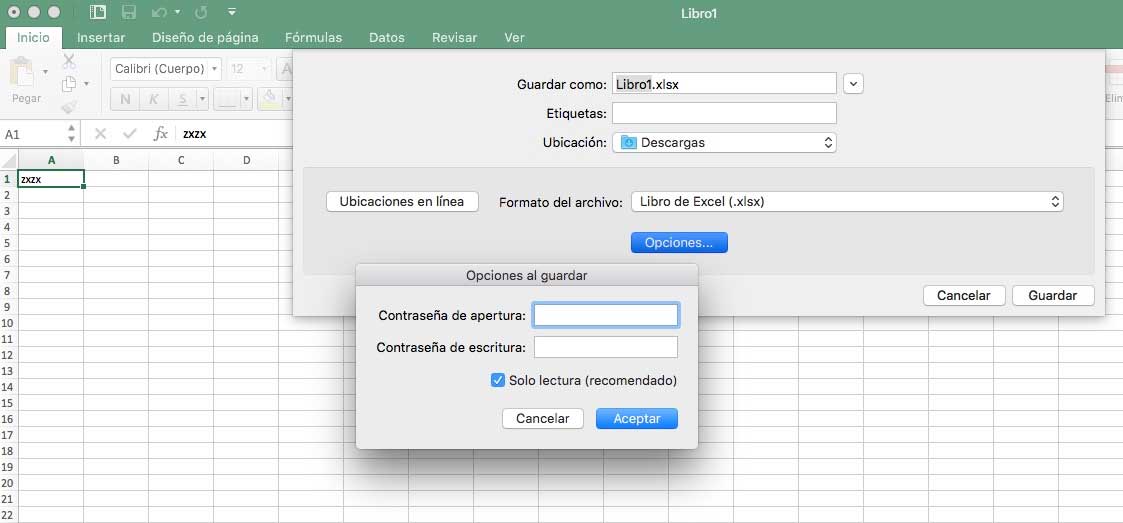Click the fx insert function icon
1123x523 pixels.
click(x=160, y=133)
